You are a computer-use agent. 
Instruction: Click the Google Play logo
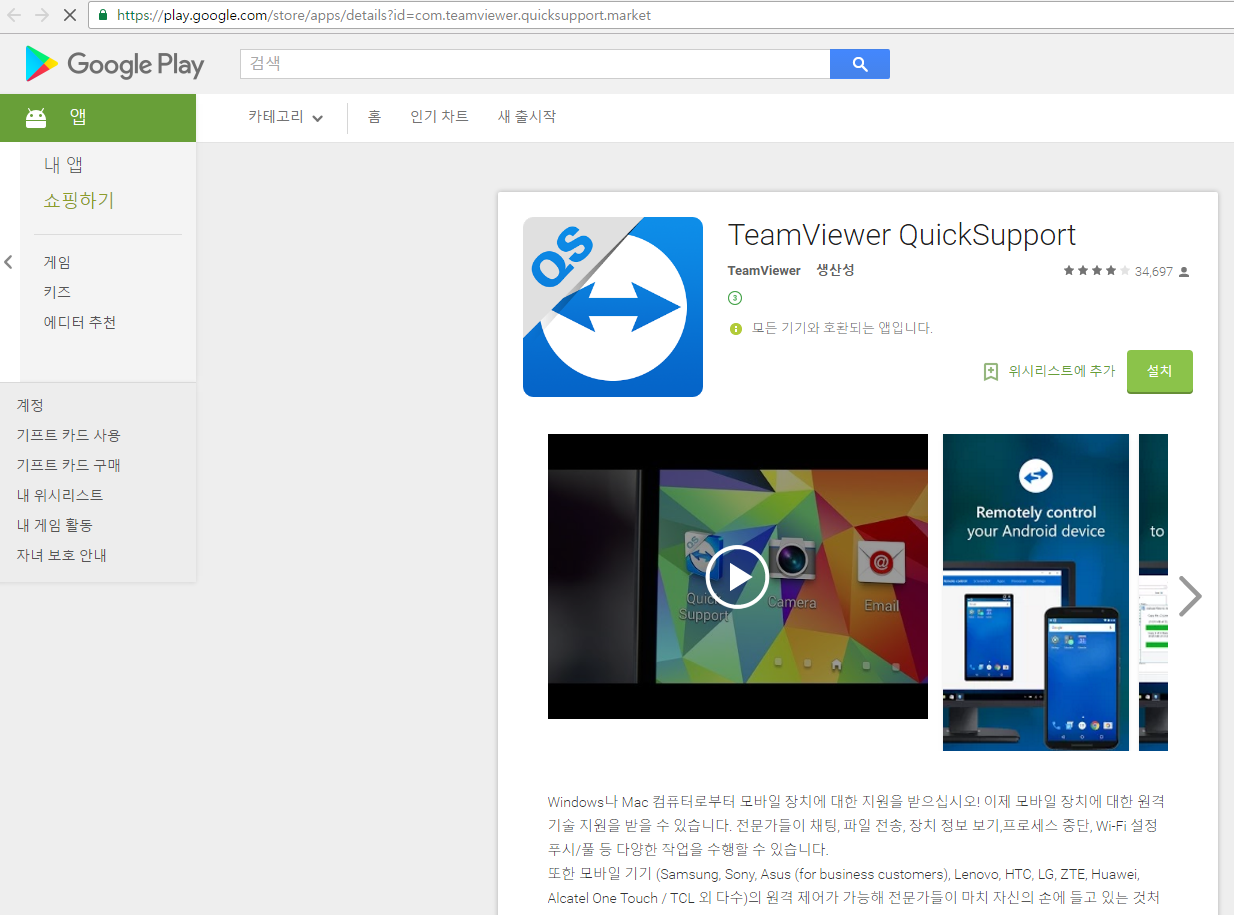114,65
